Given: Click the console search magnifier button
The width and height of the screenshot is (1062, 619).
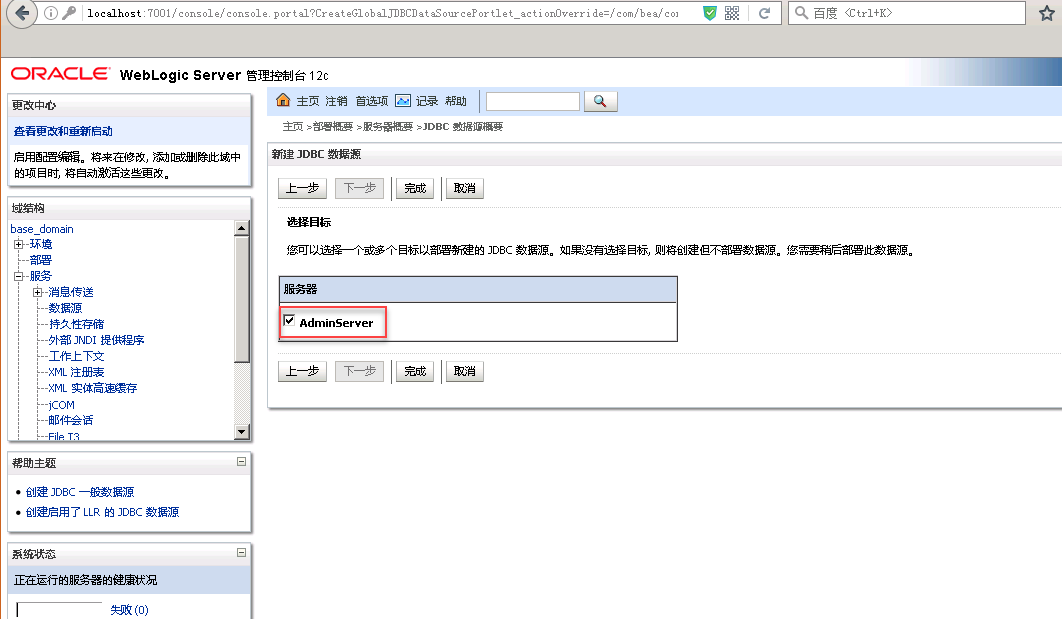Looking at the screenshot, I should pos(600,102).
